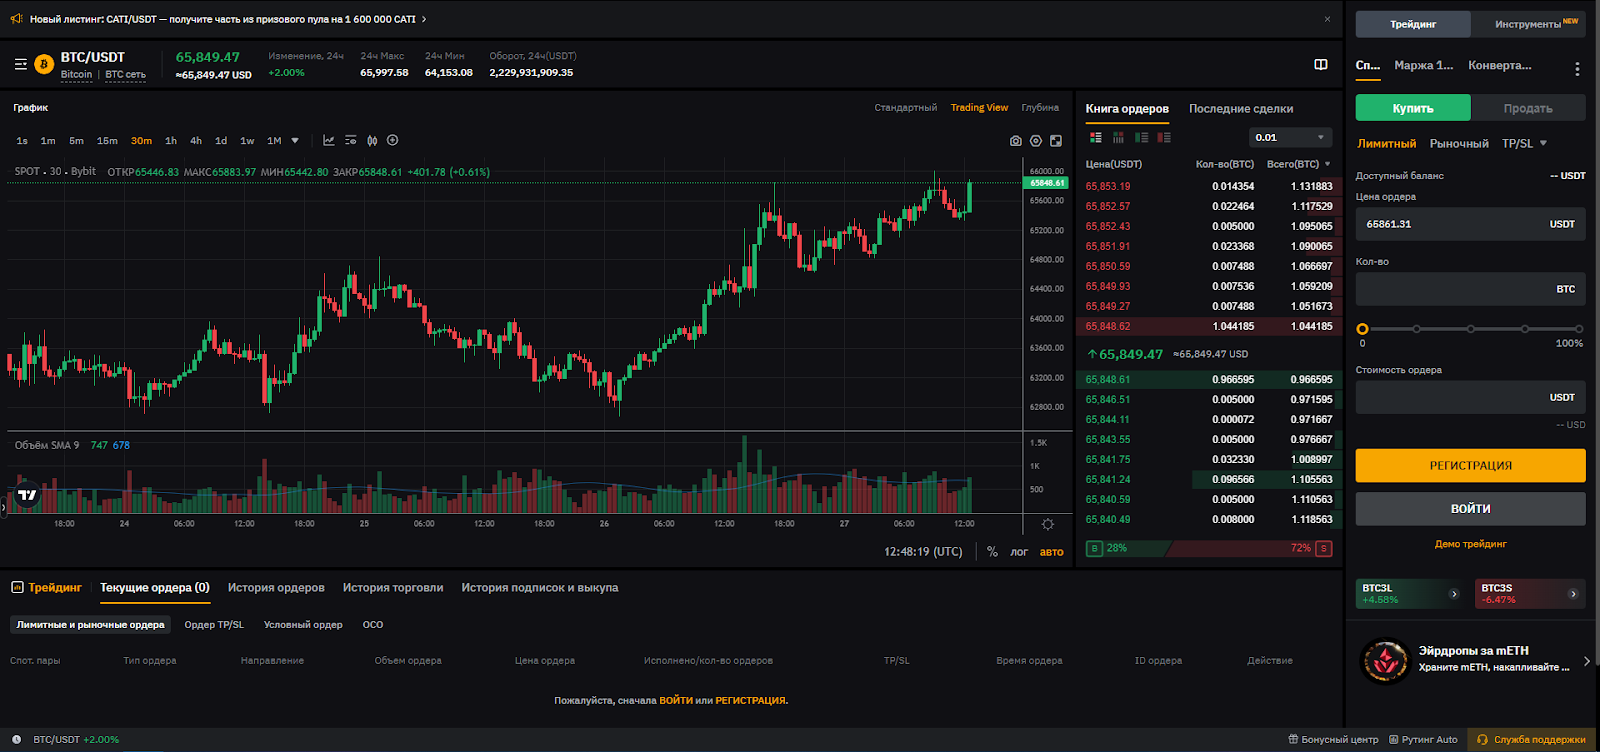Open the chart indicators icon
1600x752 pixels.
tap(329, 141)
